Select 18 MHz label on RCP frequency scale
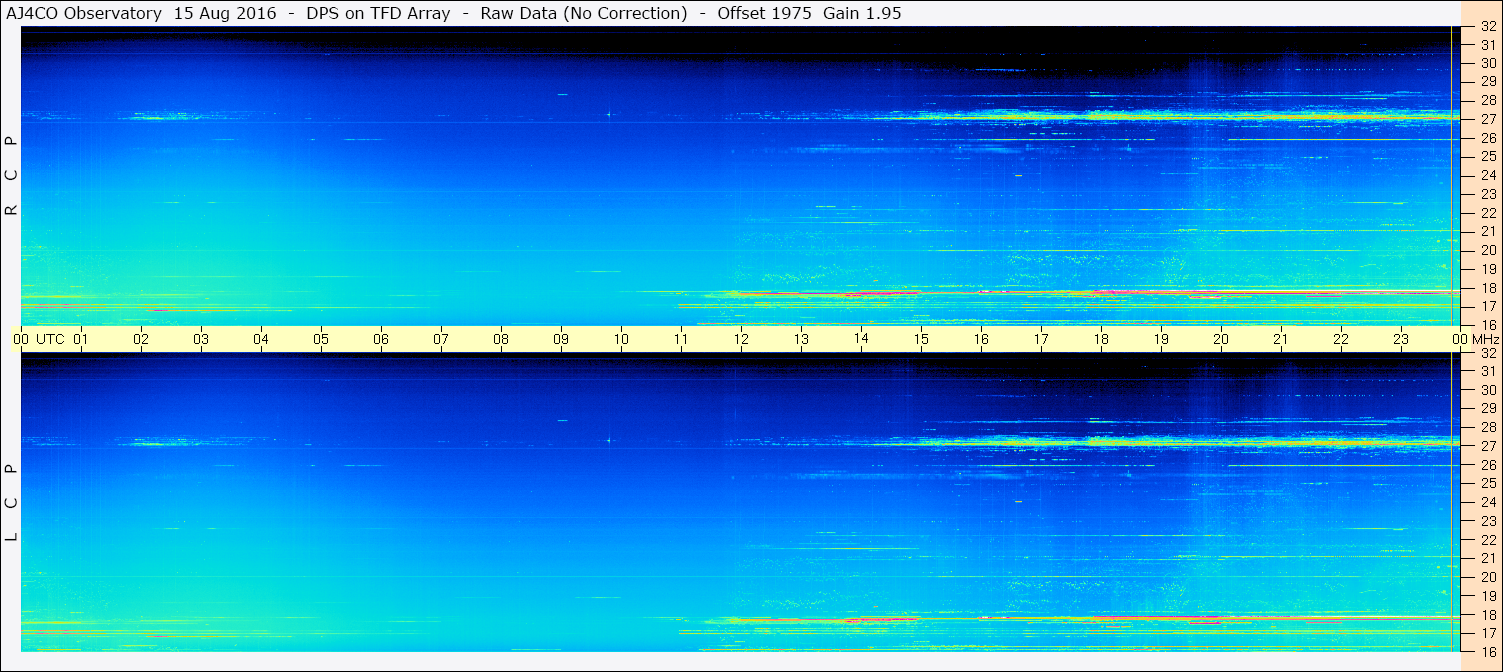The height and width of the screenshot is (672, 1503). pyautogui.click(x=1488, y=288)
